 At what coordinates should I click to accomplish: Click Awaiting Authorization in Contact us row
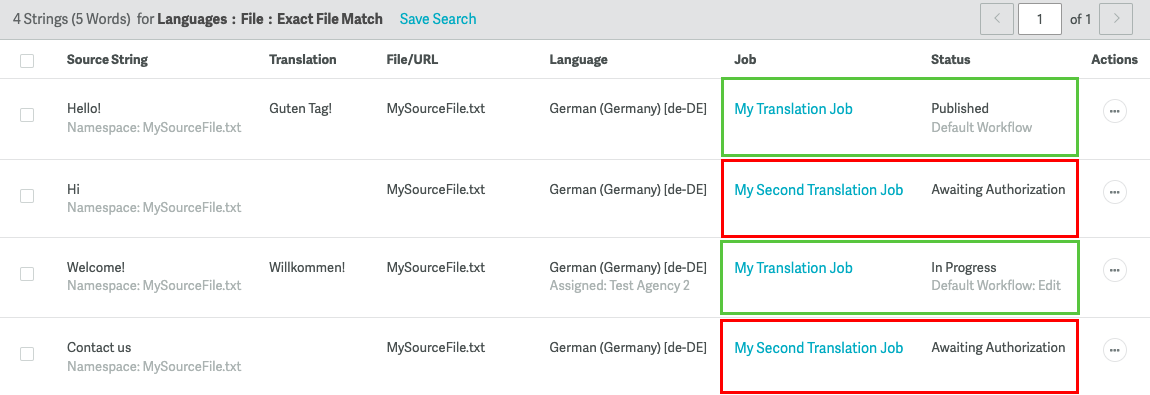(x=998, y=347)
